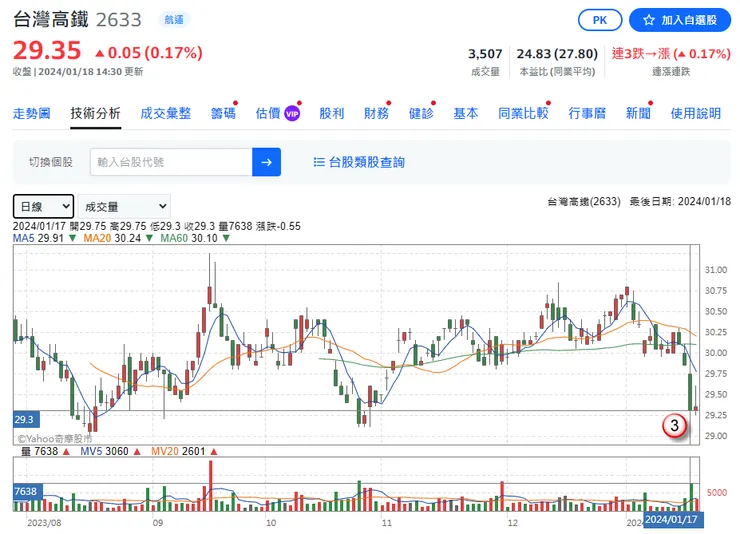
Task: Click the MV20 2601 label
Action: (x=178, y=451)
